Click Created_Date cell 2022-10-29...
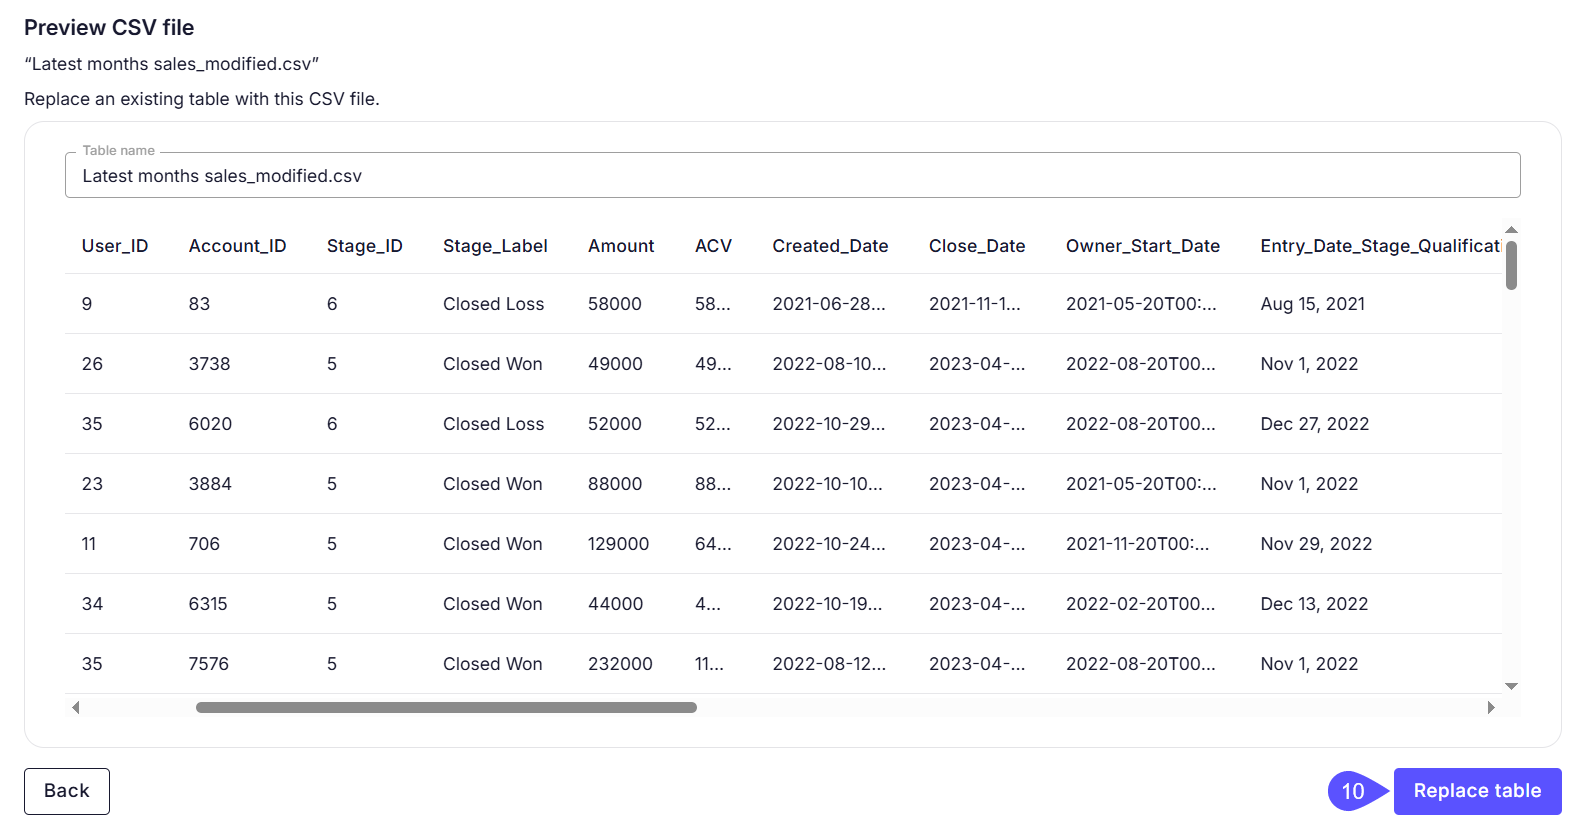Screen dimensions: 1586x833 pyautogui.click(x=829, y=424)
